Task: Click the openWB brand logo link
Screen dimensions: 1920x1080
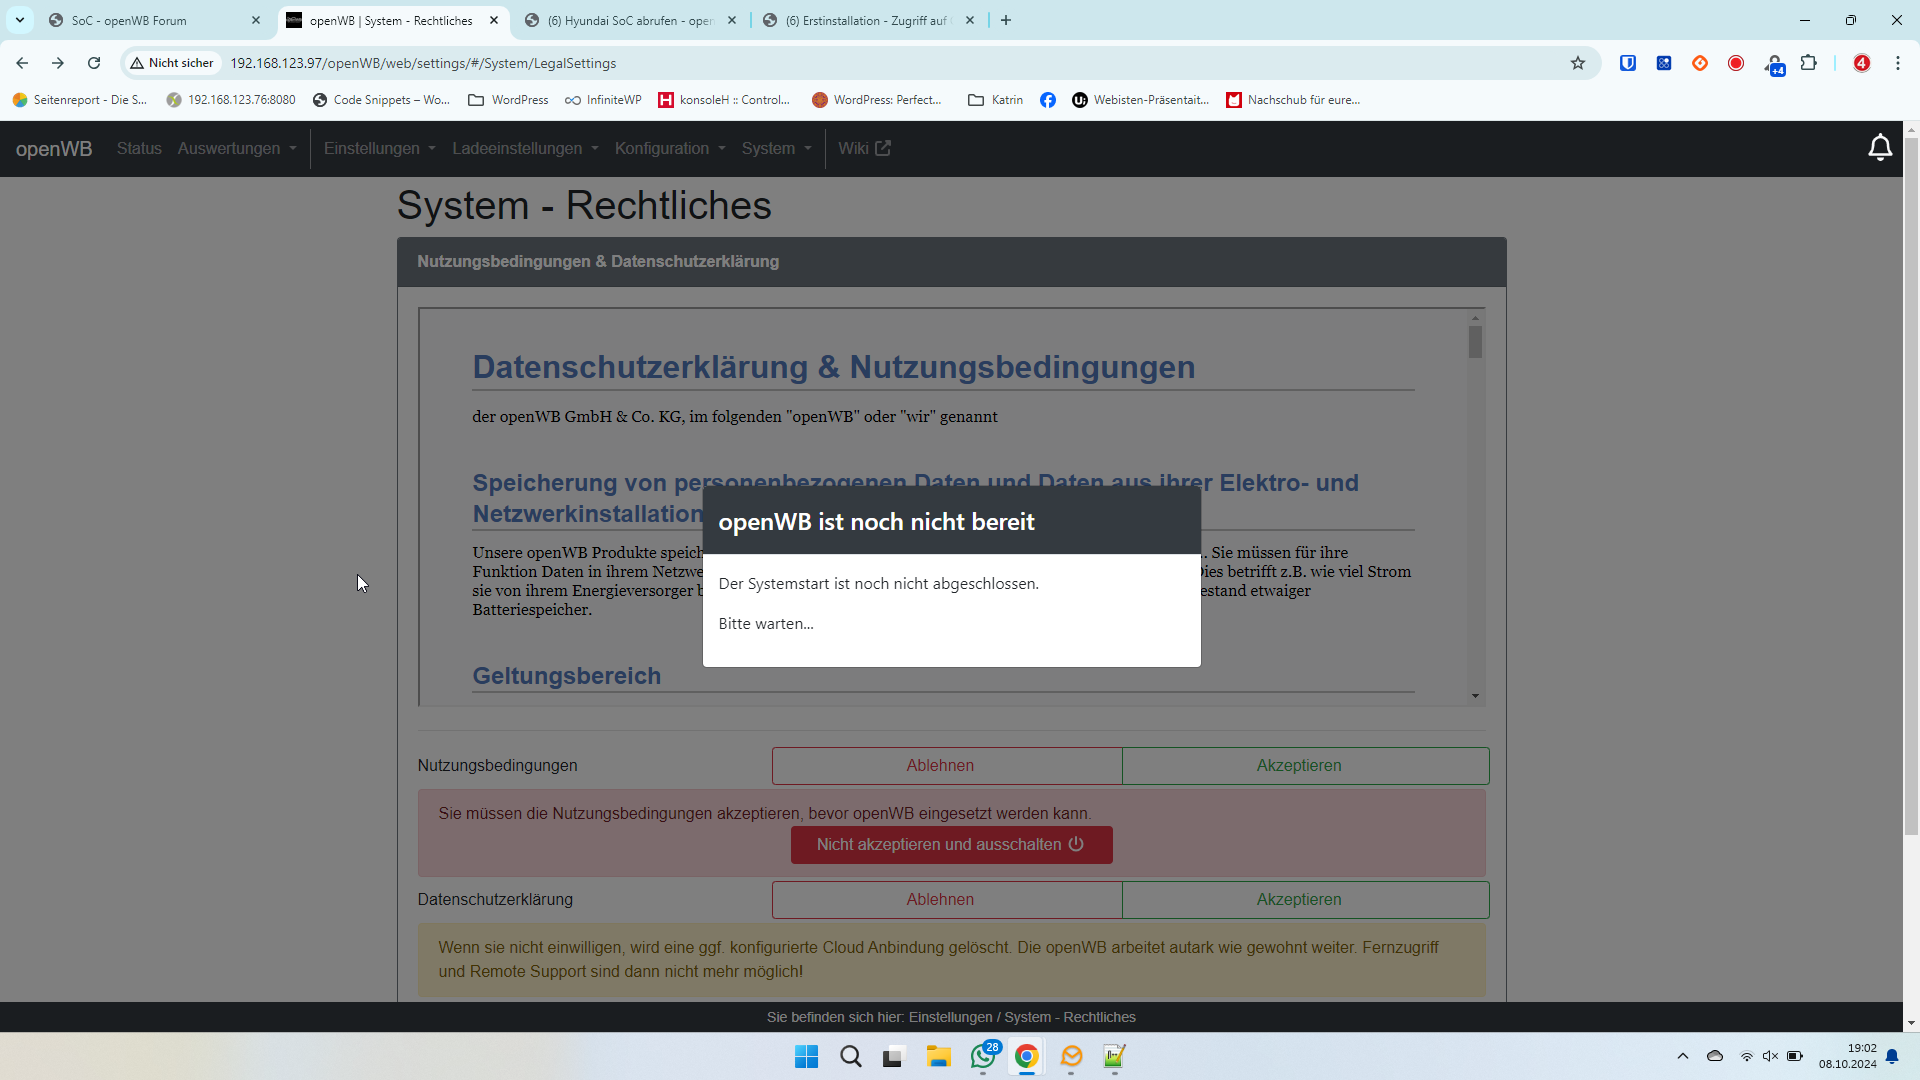Action: point(54,149)
